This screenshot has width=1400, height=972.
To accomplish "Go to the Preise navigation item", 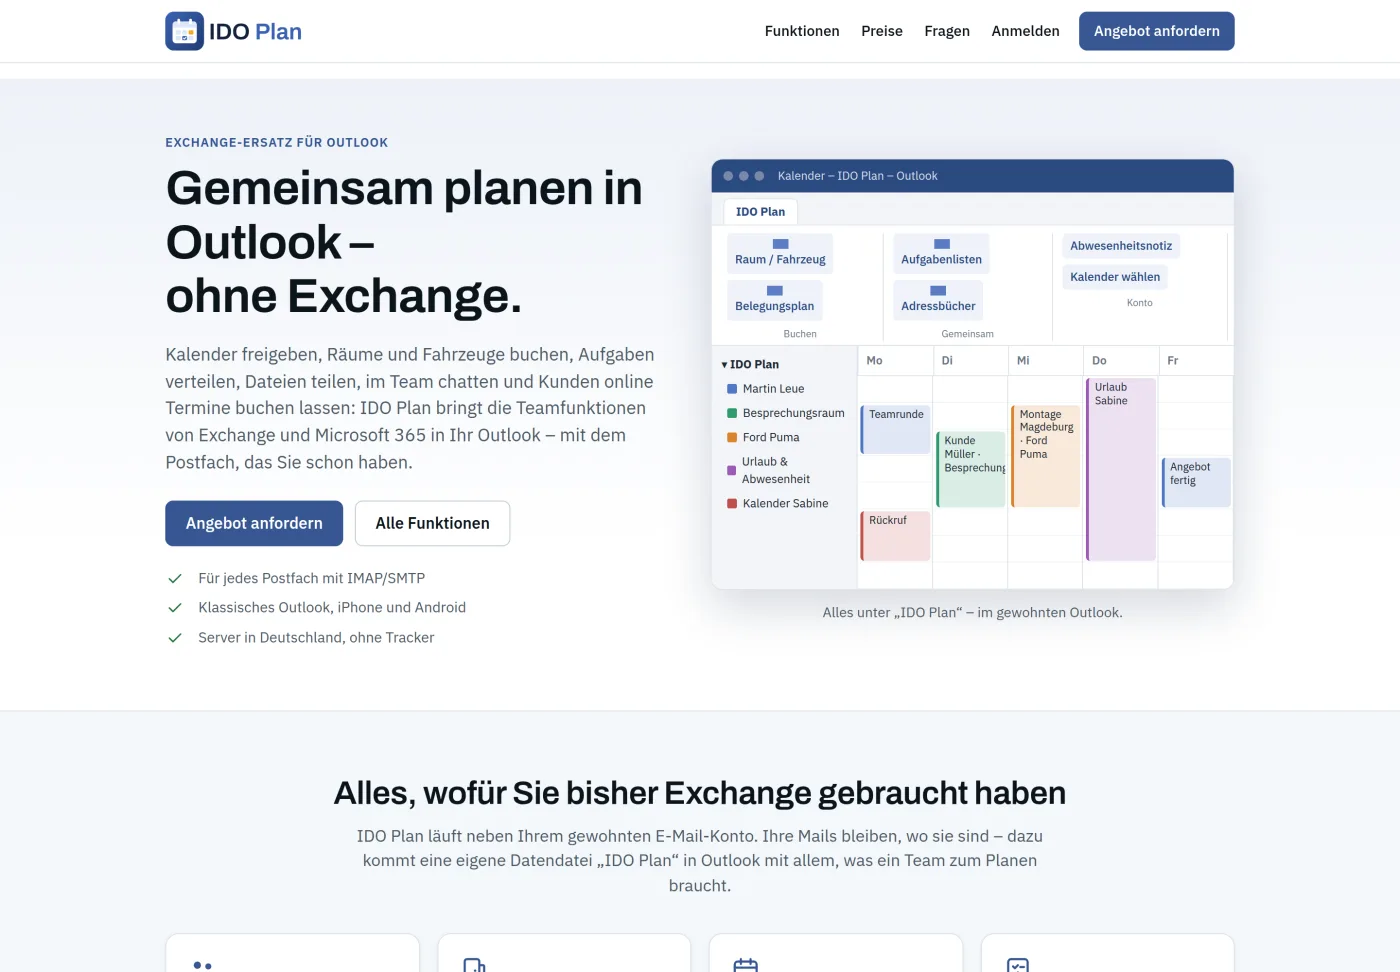I will pos(882,31).
